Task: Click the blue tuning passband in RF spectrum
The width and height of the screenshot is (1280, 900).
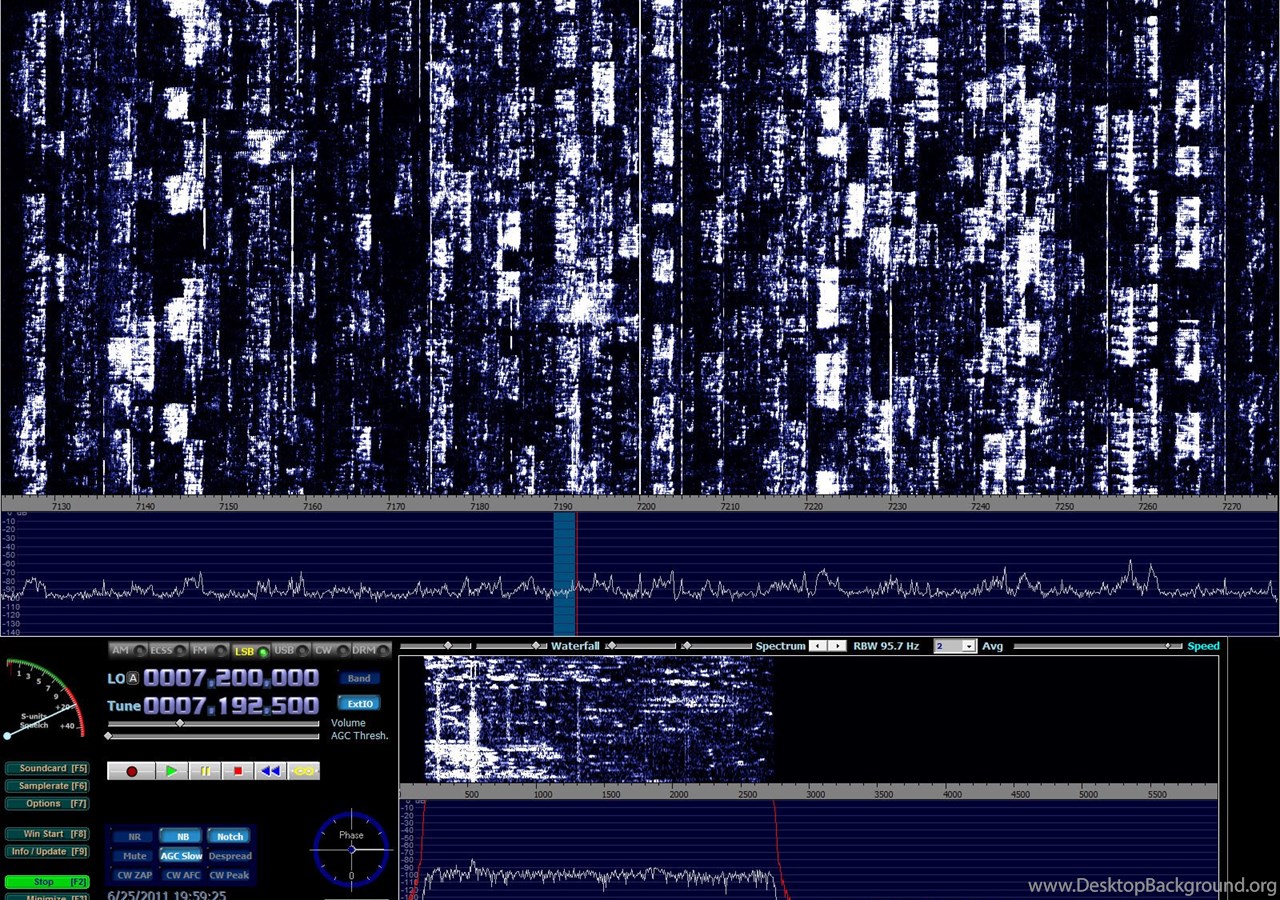Action: (564, 573)
